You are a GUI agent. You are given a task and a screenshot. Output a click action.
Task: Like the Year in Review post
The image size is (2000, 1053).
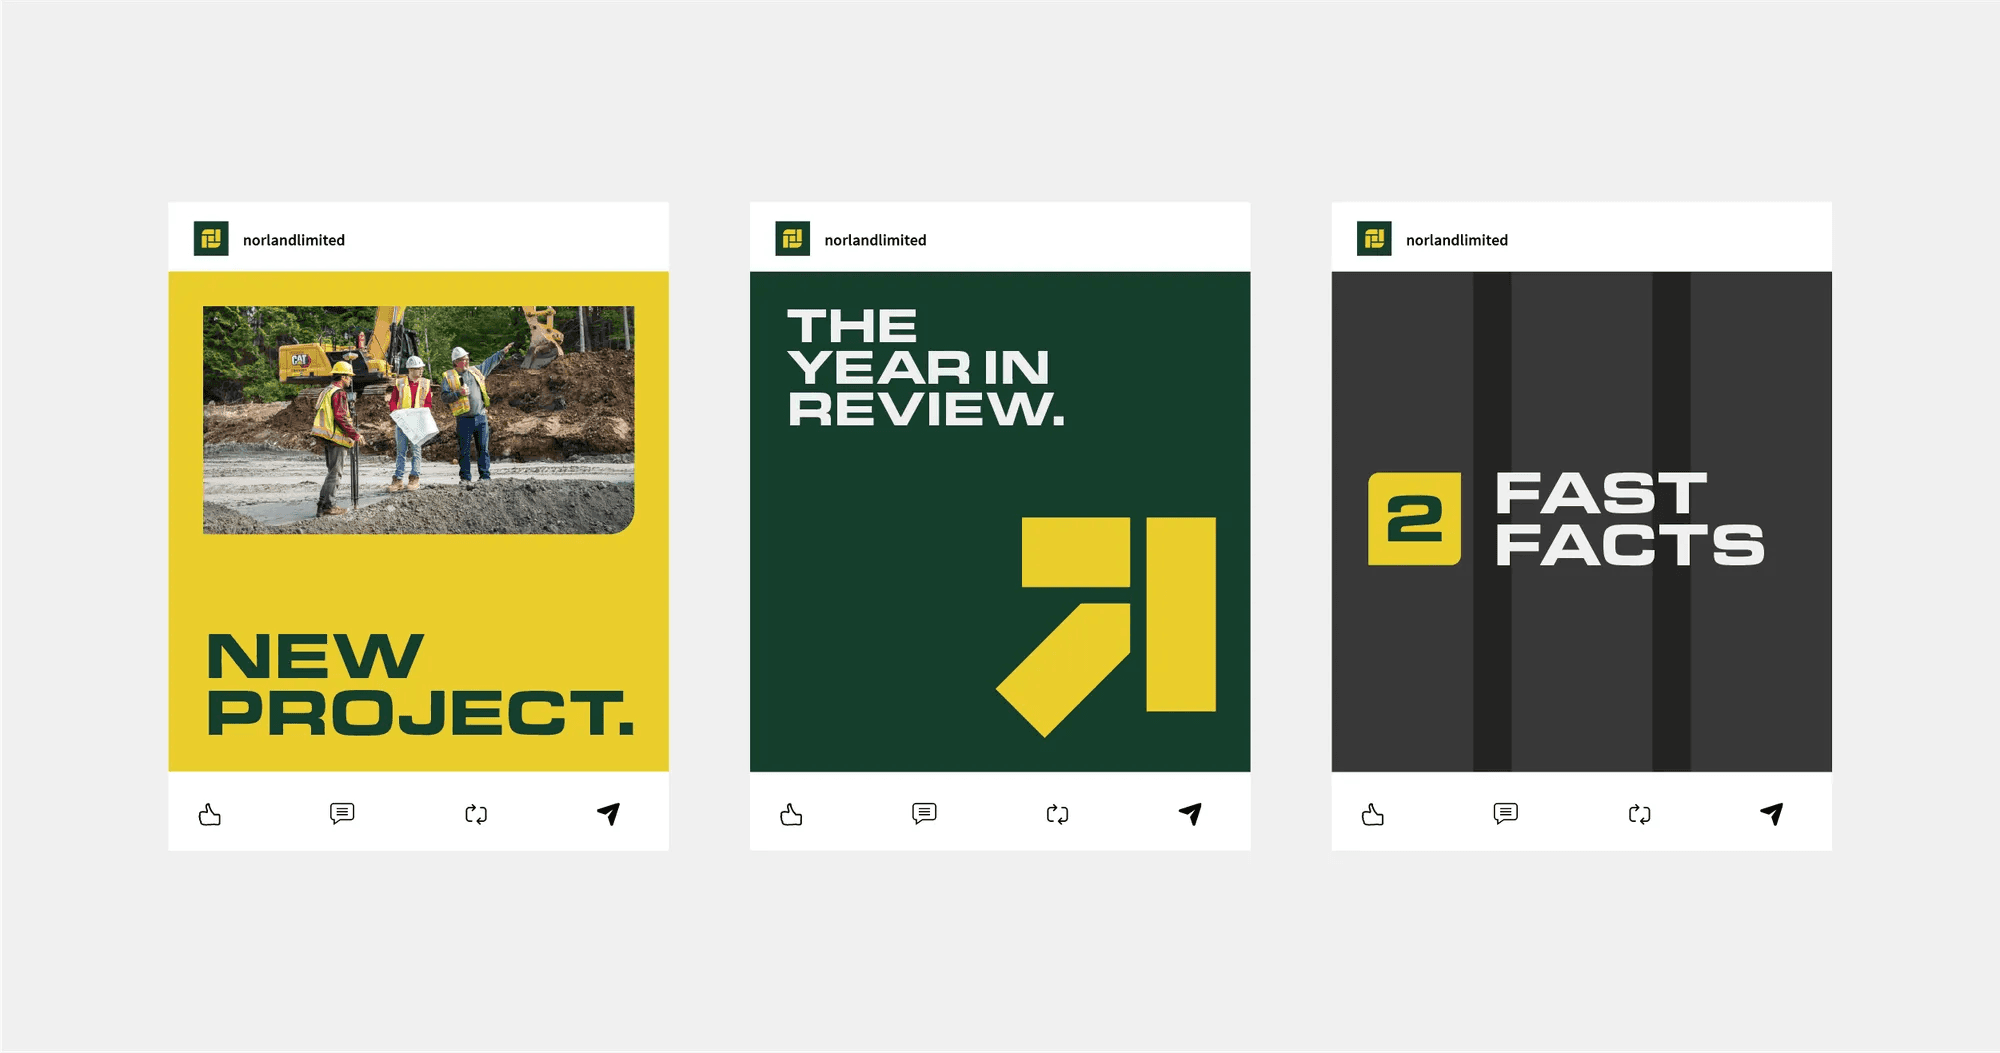(x=791, y=815)
